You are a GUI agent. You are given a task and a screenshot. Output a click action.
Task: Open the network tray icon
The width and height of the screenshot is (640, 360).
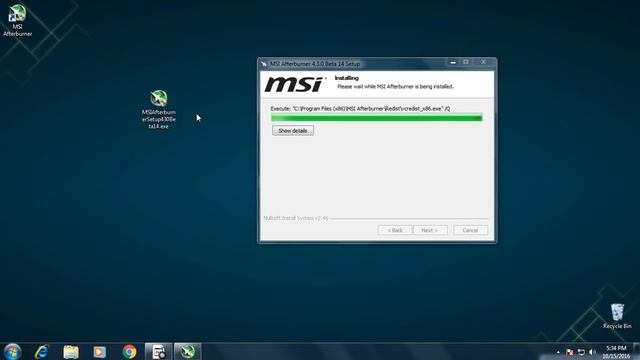click(581, 352)
